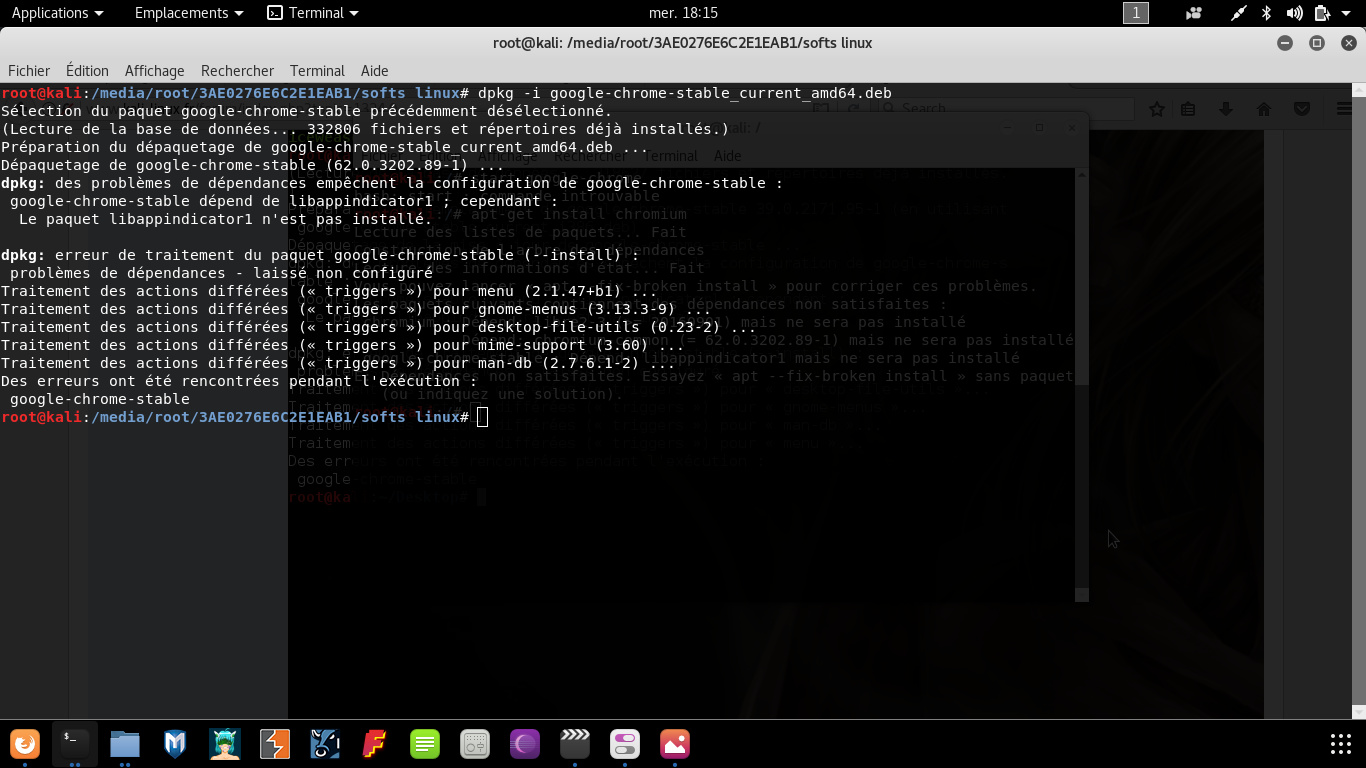Click the background terminal's scrollbar
Image resolution: width=1366 pixels, height=768 pixels.
1081,385
